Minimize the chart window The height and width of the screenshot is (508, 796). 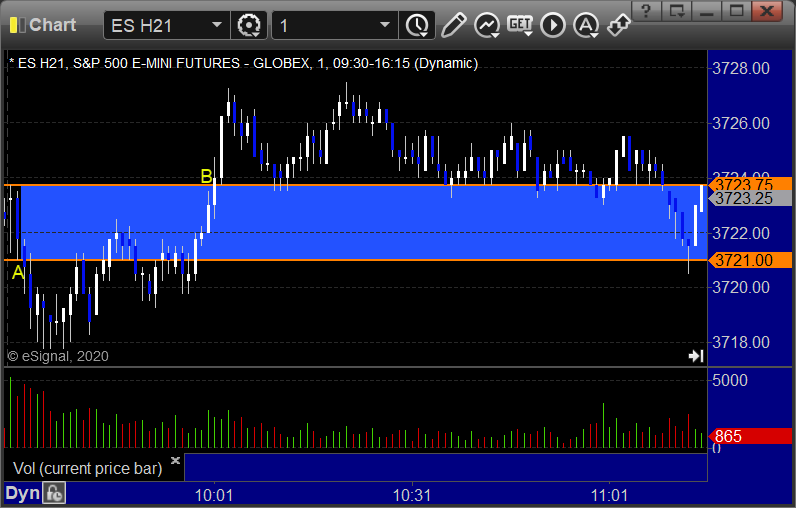[x=707, y=10]
